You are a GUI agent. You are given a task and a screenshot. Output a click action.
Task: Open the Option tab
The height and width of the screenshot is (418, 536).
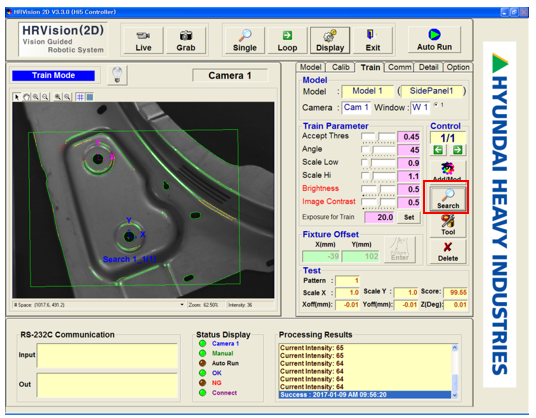(458, 67)
